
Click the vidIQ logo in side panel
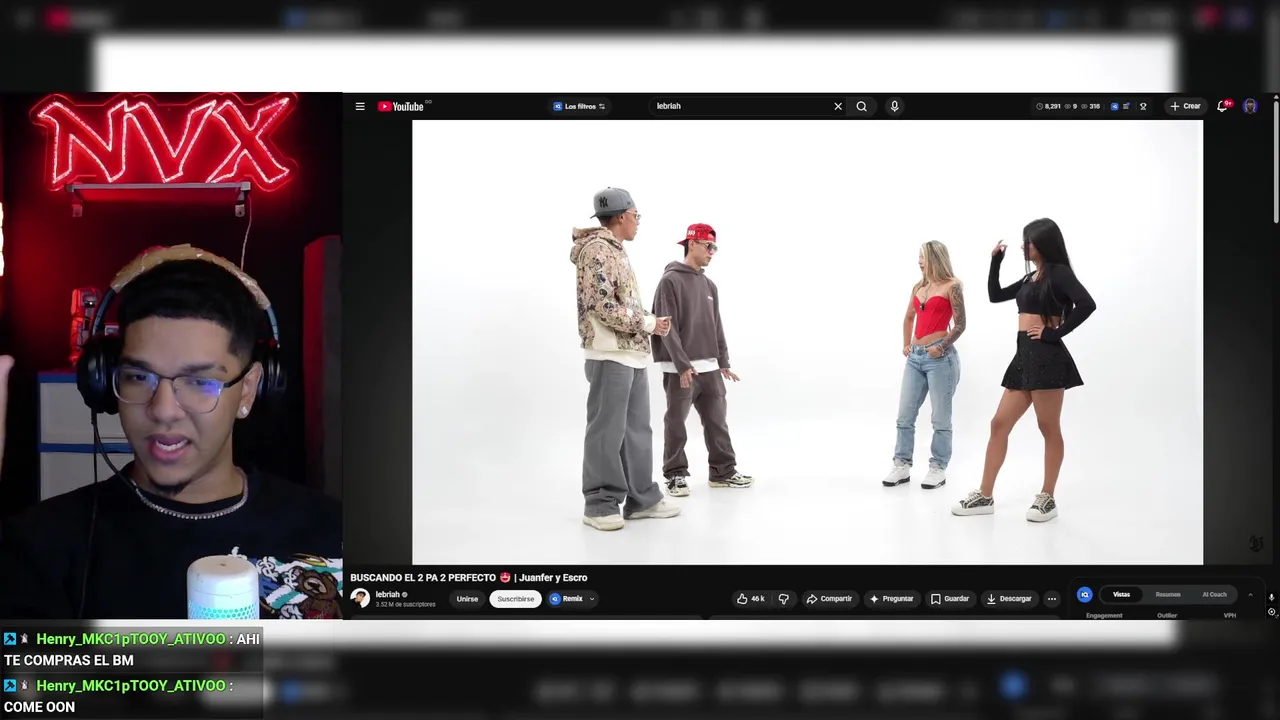tap(1085, 595)
